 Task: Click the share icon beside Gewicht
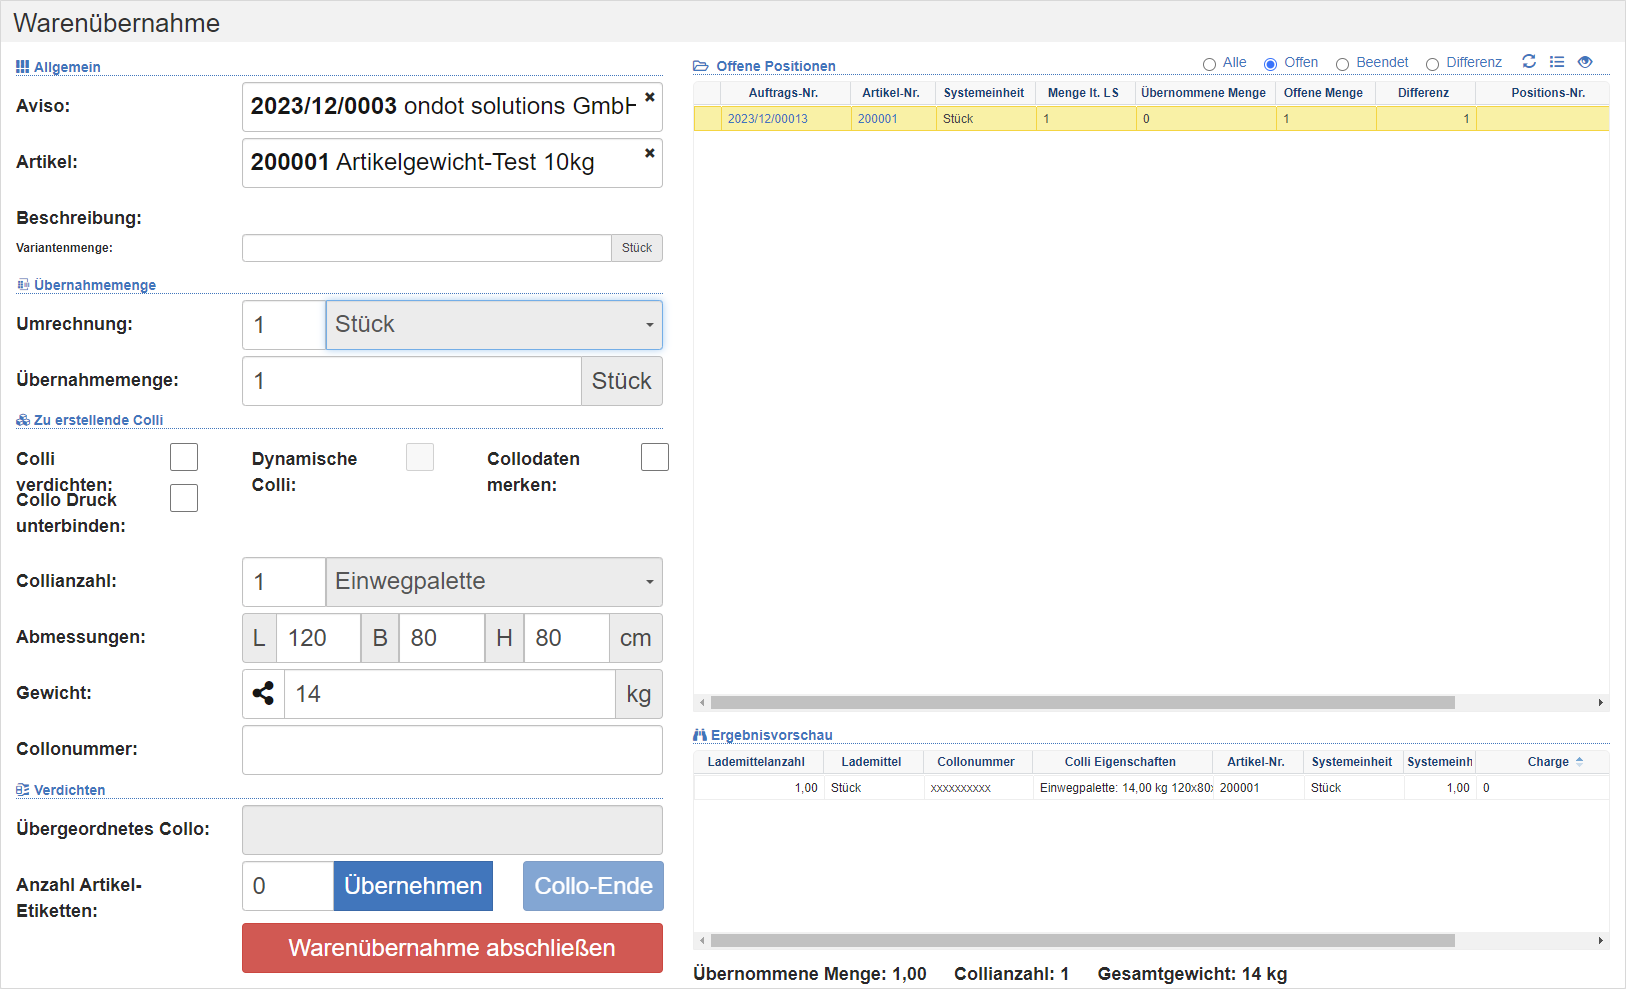pos(264,694)
